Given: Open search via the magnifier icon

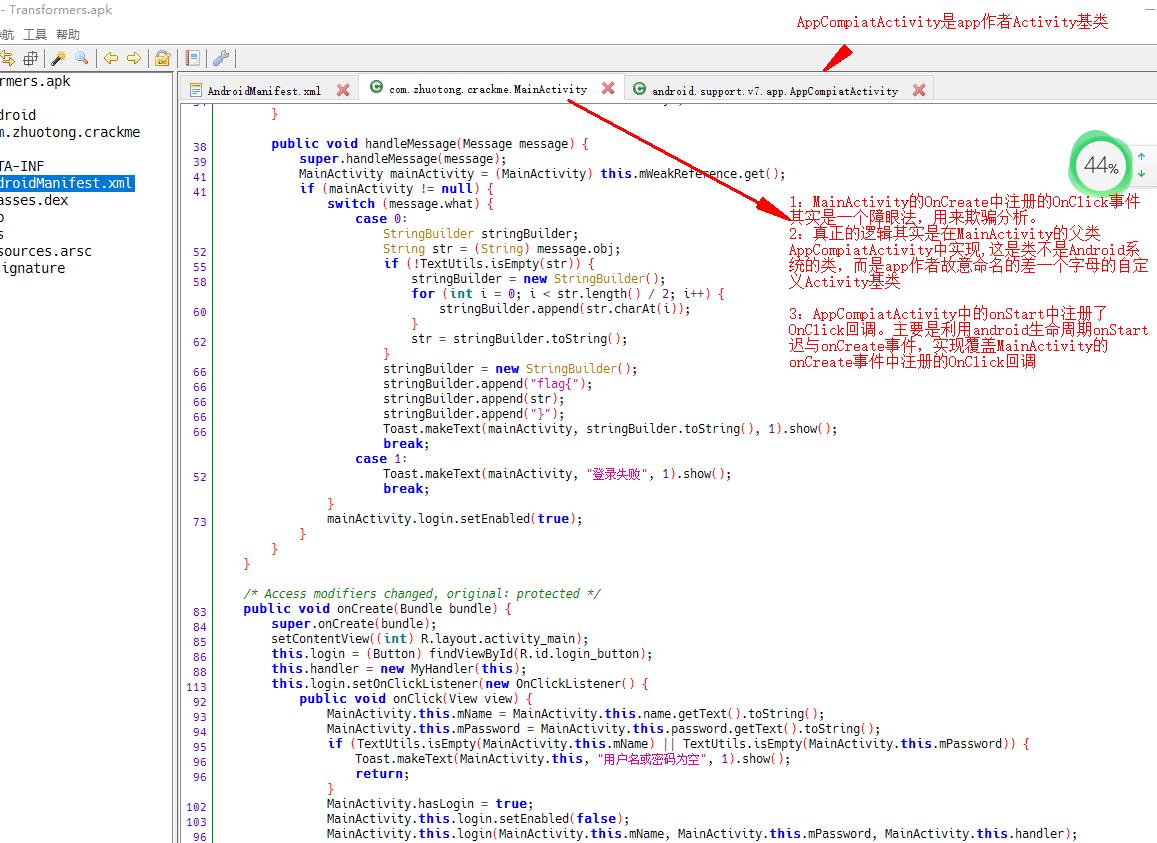Looking at the screenshot, I should tap(79, 58).
